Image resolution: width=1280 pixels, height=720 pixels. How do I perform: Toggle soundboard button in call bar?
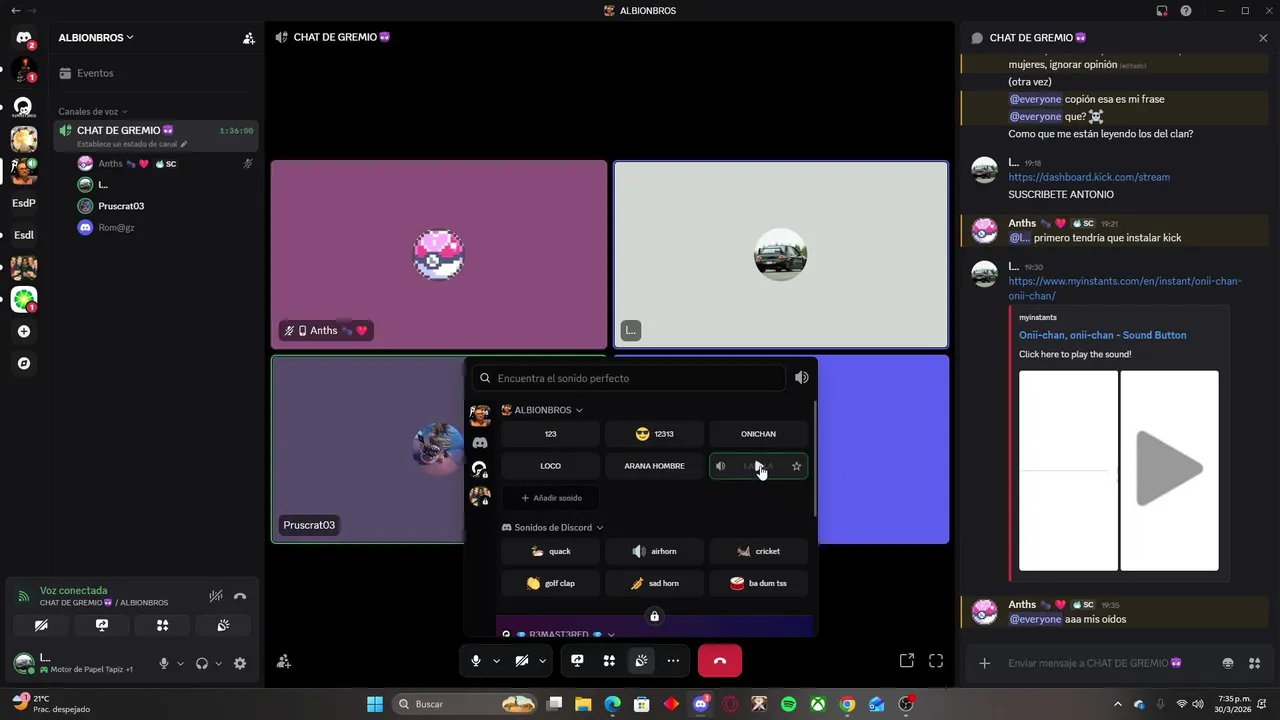pos(641,661)
